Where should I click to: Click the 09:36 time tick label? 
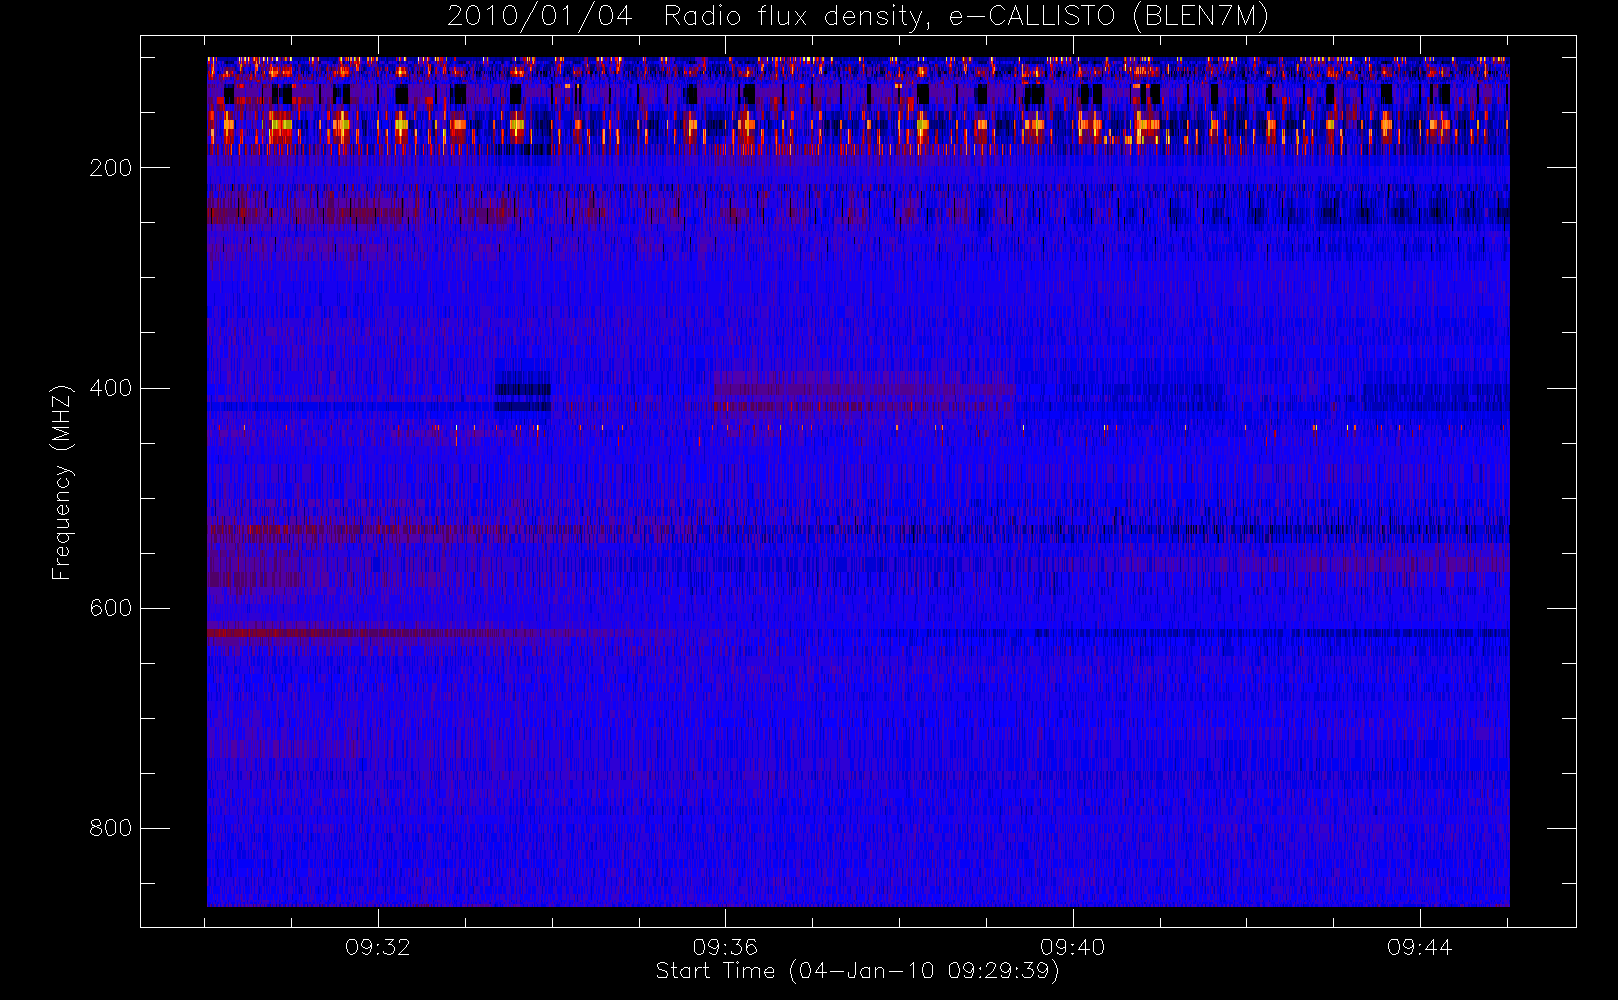pos(725,947)
